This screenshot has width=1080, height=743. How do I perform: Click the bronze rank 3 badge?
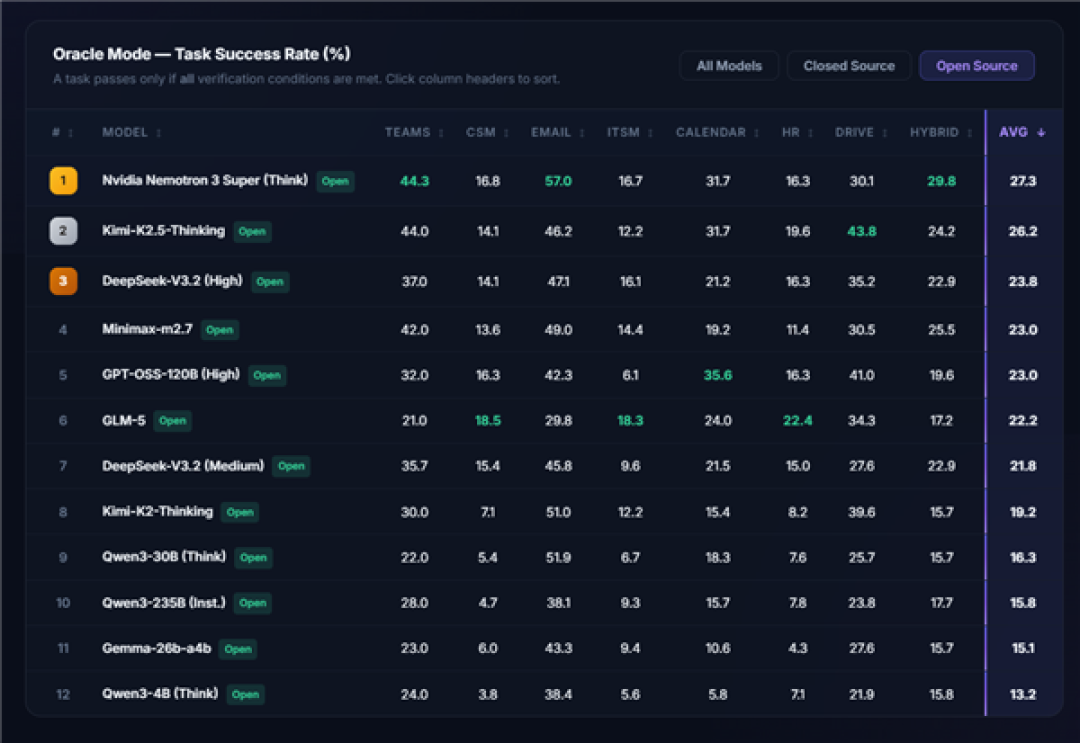point(63,281)
